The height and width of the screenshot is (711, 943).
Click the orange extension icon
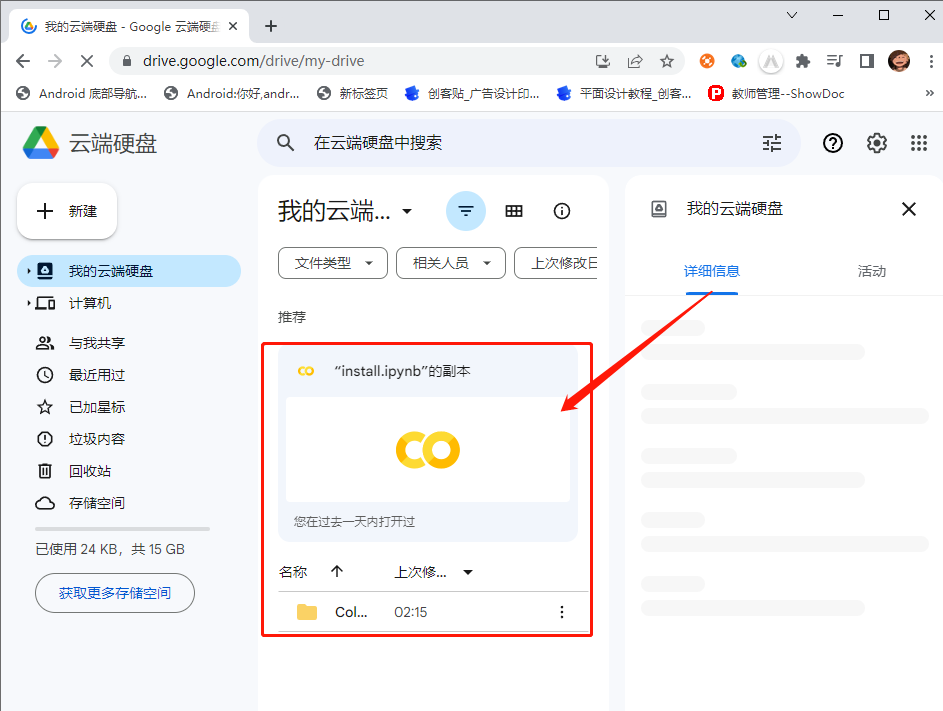pyautogui.click(x=707, y=61)
